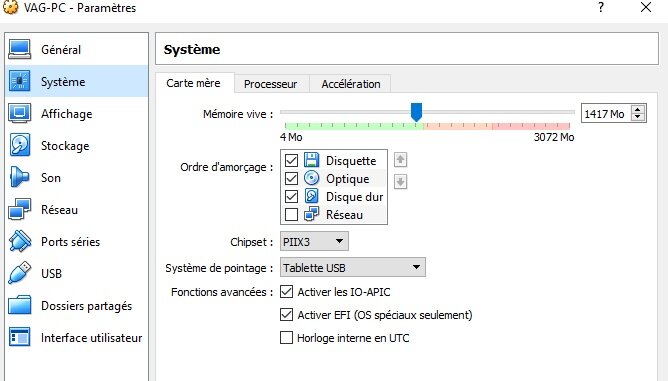Click the Réseau network icon in sidebar
The image size is (668, 381).
point(20,209)
